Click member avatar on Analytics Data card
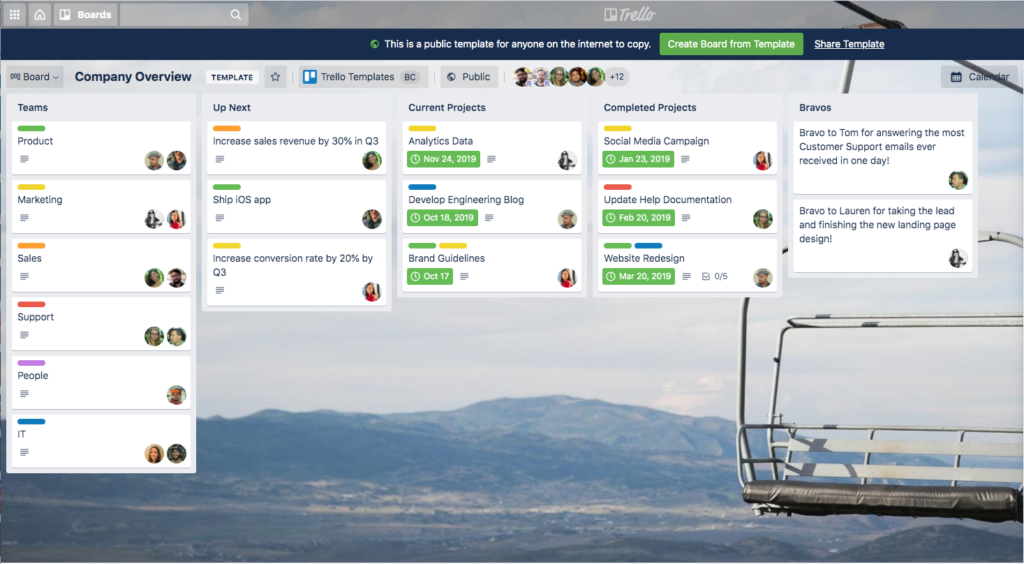 (568, 161)
